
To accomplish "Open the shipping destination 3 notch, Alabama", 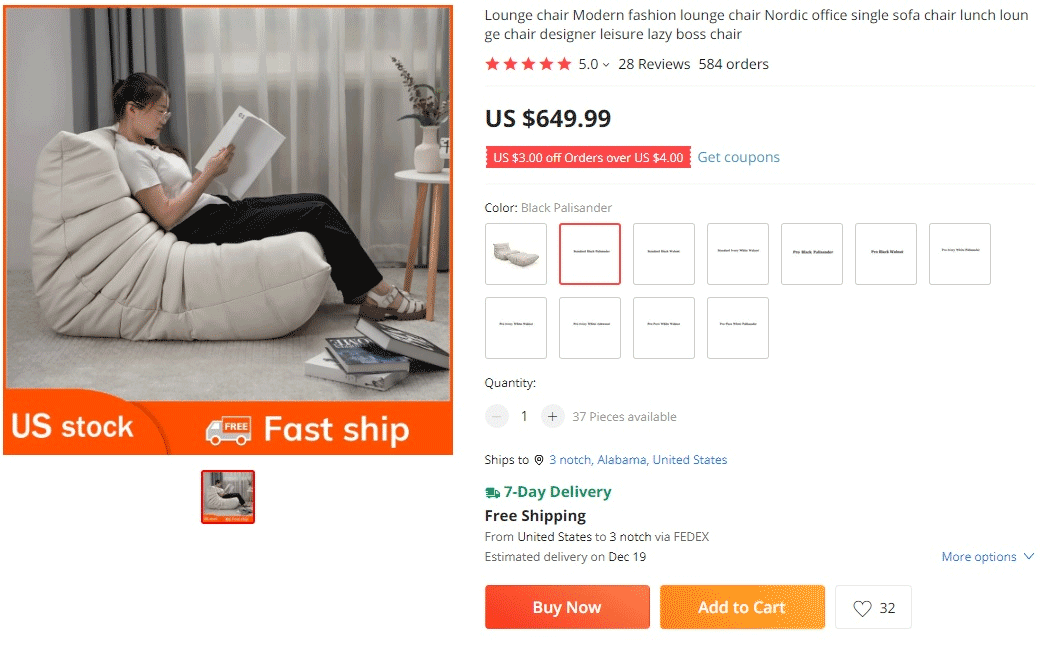I will point(638,460).
